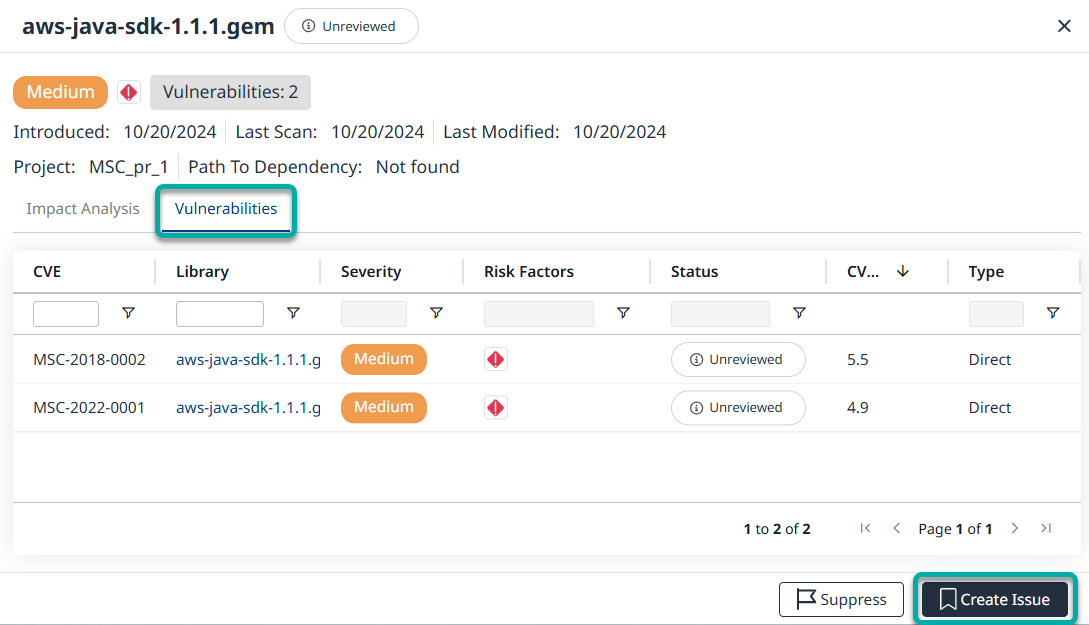
Task: Switch to the Impact Analysis tab
Action: tap(83, 209)
